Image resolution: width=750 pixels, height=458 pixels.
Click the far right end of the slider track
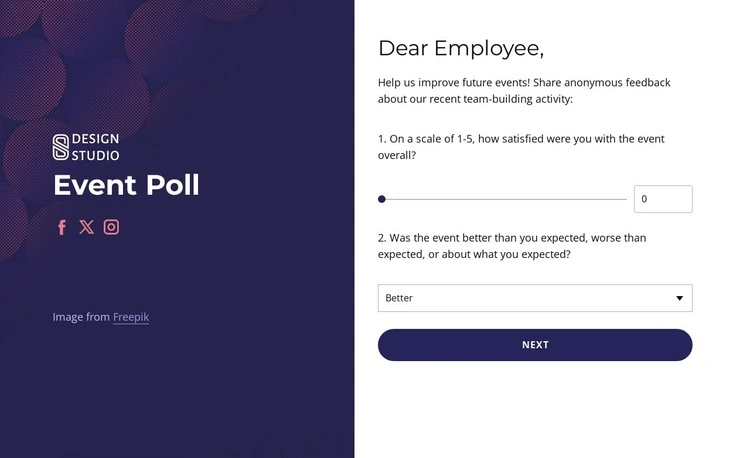pos(624,199)
